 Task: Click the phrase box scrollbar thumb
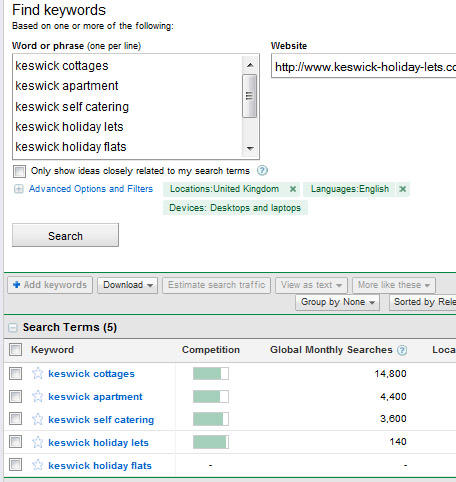click(x=250, y=96)
